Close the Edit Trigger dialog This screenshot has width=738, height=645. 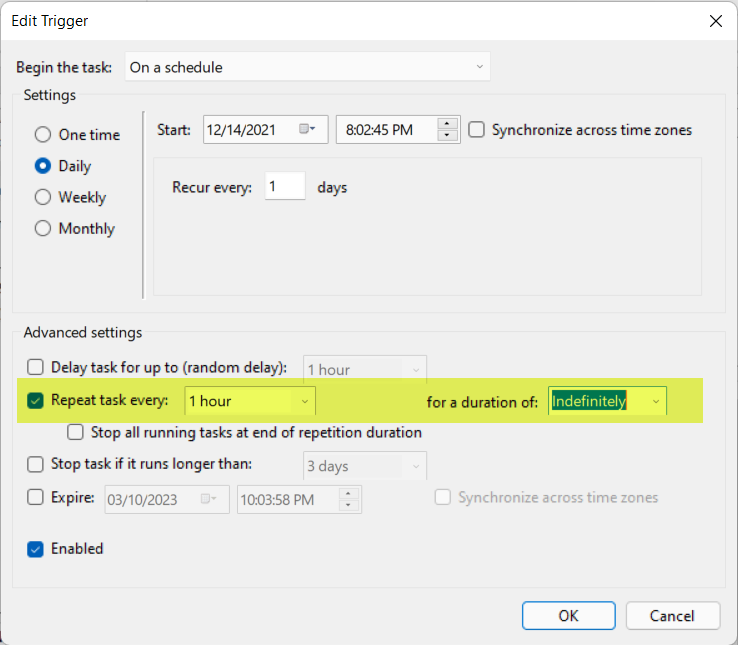(x=715, y=20)
